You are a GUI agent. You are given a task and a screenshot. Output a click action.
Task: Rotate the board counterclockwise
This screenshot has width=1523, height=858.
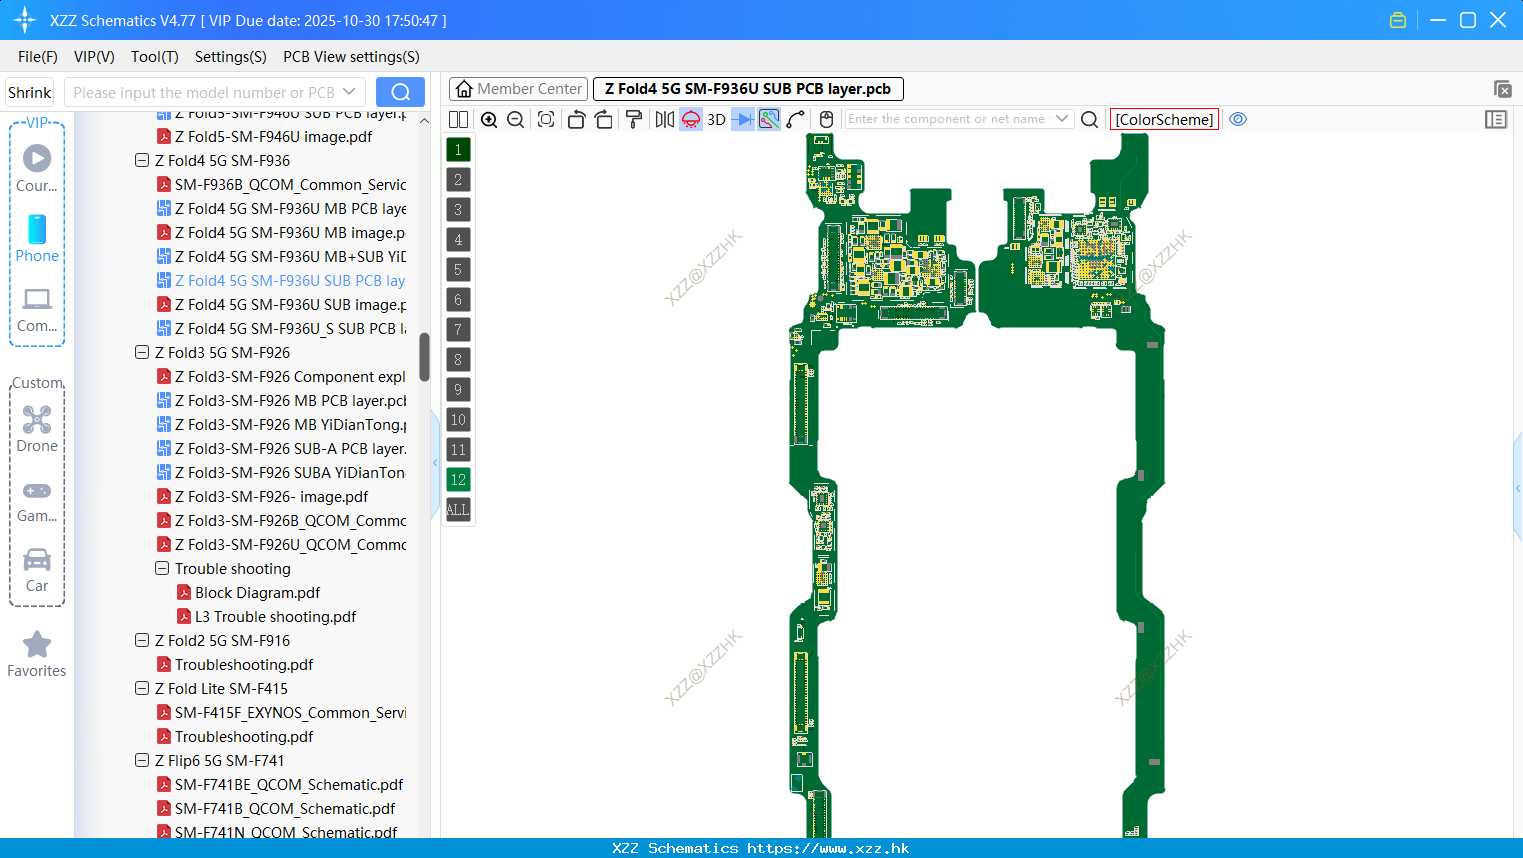coord(576,119)
